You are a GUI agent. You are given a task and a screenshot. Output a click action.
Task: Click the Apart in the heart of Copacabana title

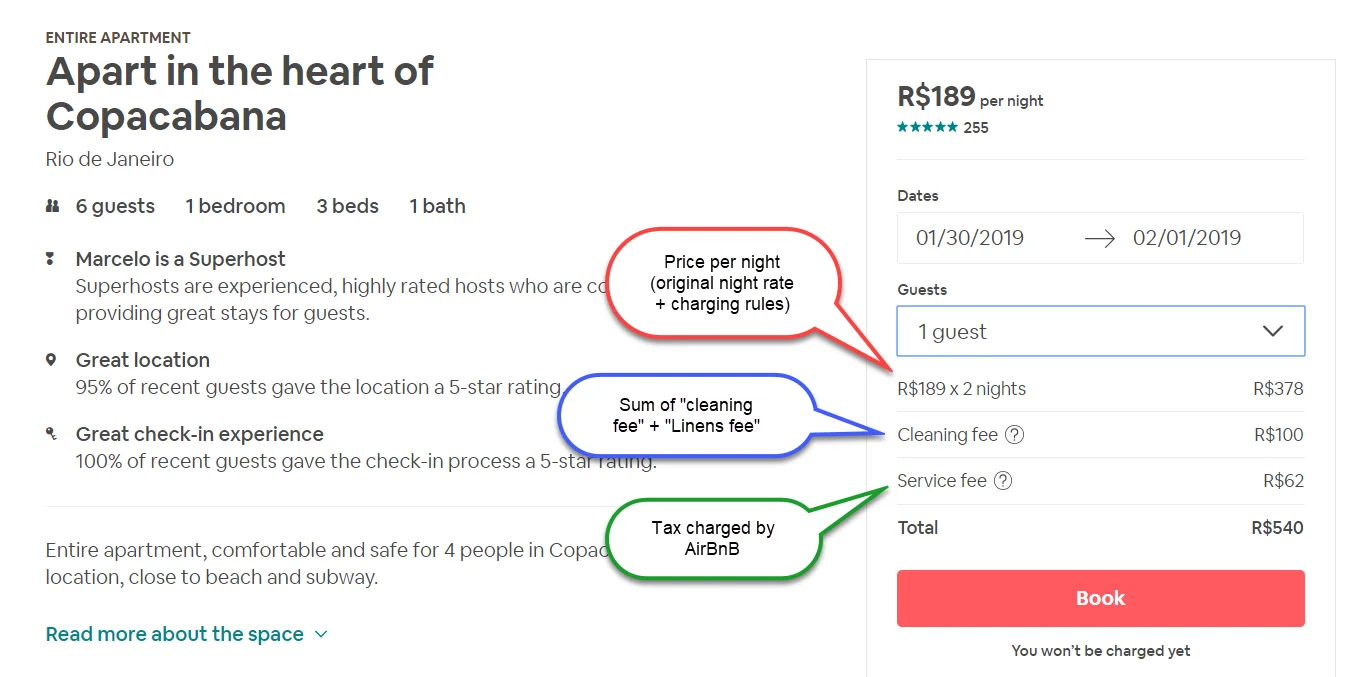(x=240, y=93)
